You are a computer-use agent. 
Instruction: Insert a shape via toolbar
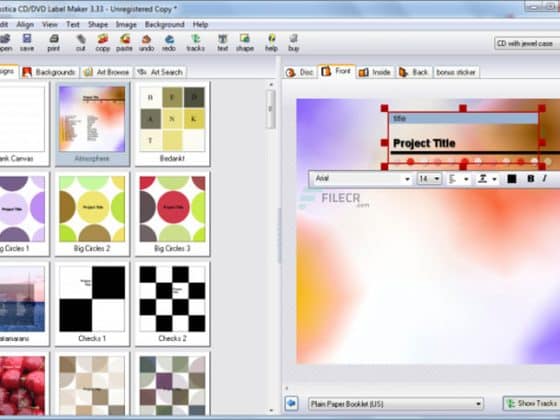(x=245, y=42)
